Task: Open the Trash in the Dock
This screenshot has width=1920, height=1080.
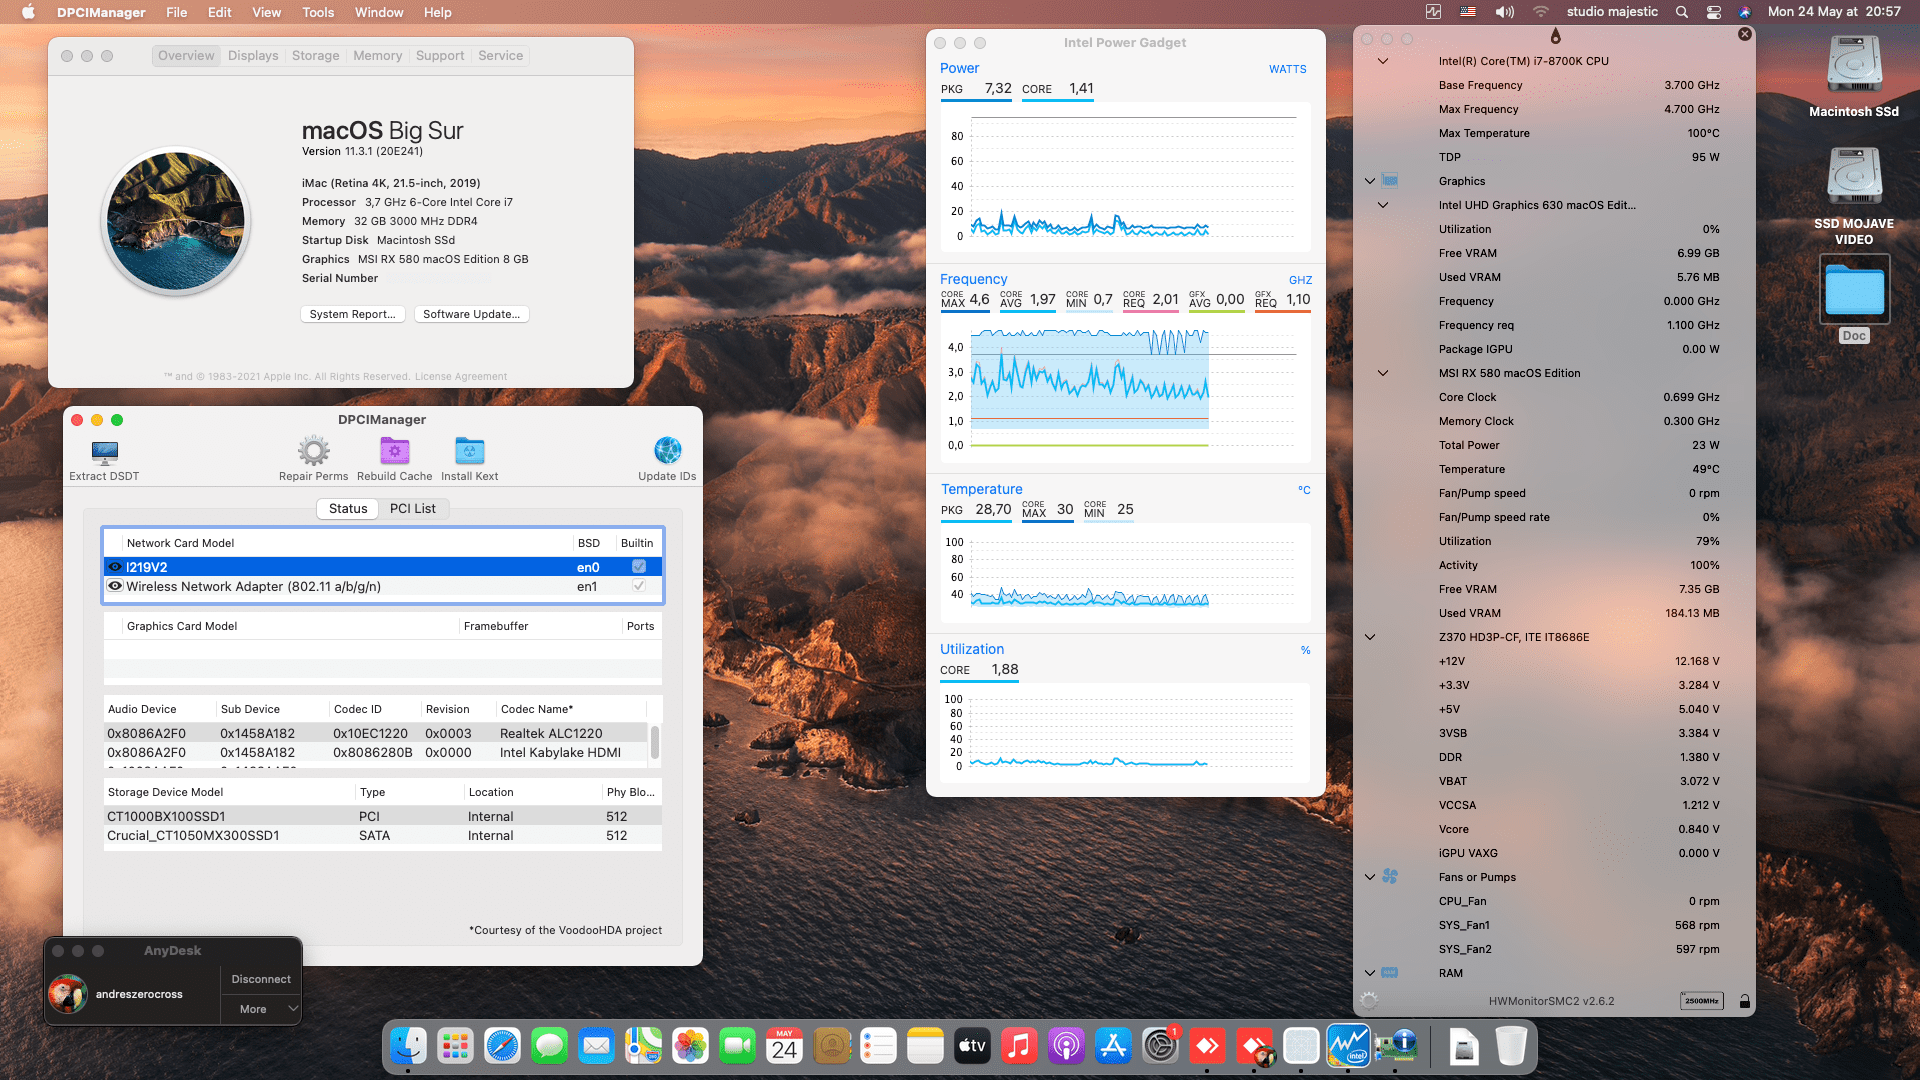Action: [1511, 1046]
